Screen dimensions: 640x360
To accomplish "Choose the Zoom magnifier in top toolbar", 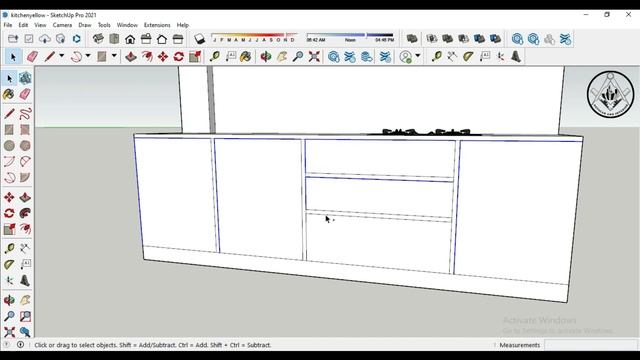I will pyautogui.click(x=298, y=56).
